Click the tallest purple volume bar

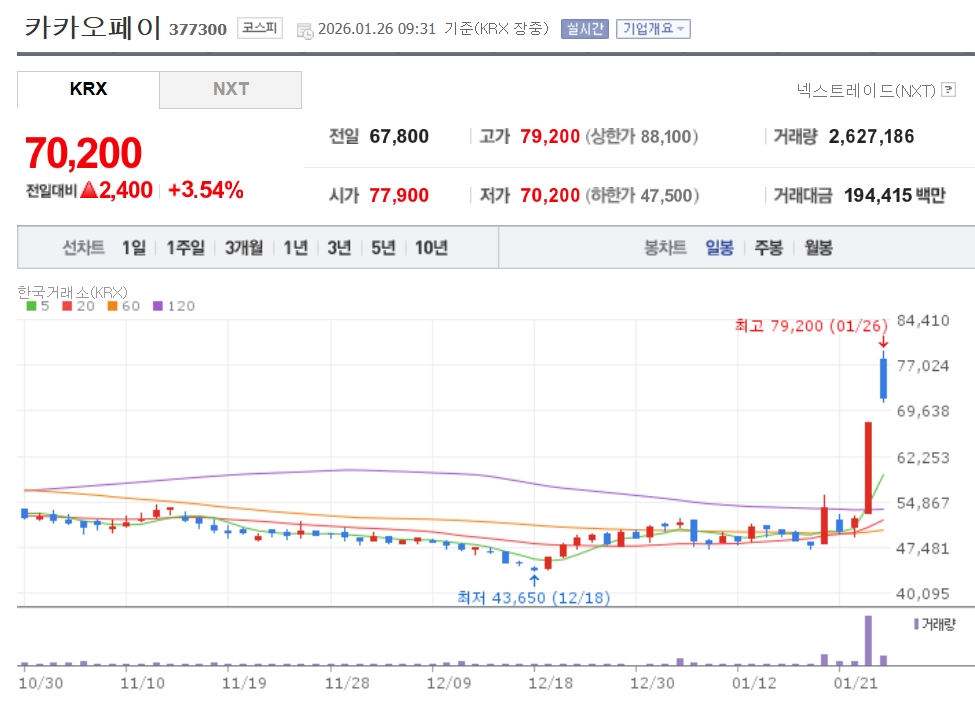click(x=868, y=640)
